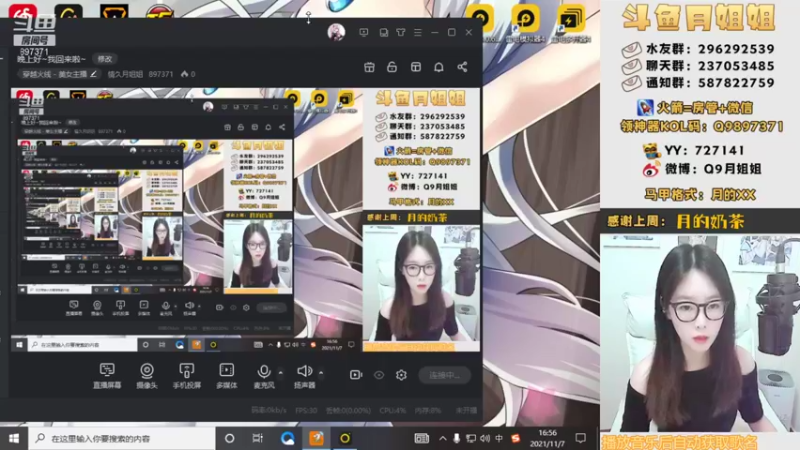Image resolution: width=800 pixels, height=450 pixels.
Task: Expand the speaker options arrow
Action: point(321,372)
